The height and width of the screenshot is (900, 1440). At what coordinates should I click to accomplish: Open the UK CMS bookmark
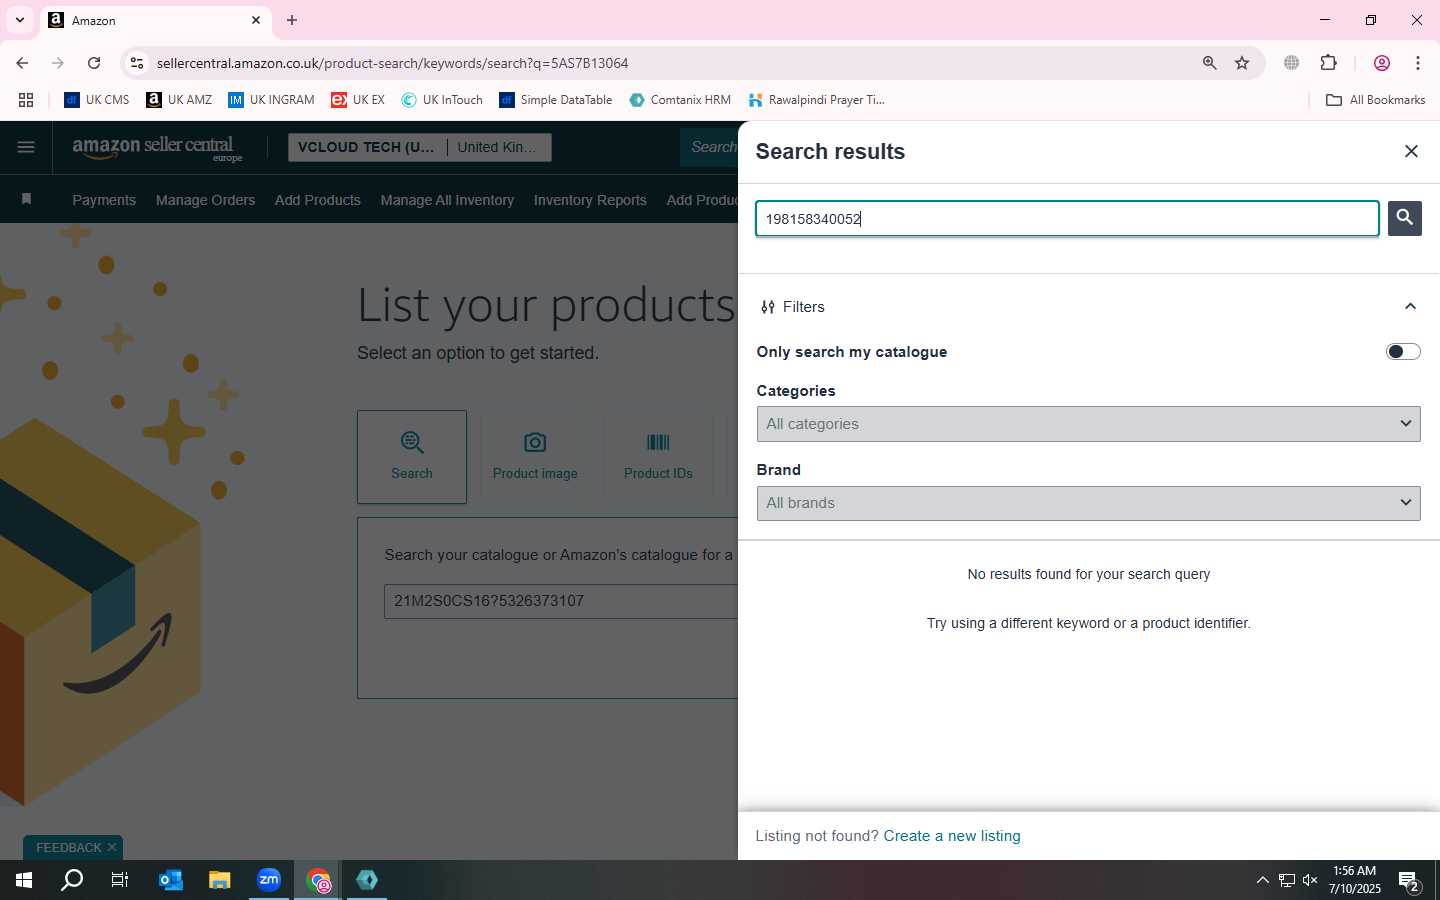pos(97,100)
